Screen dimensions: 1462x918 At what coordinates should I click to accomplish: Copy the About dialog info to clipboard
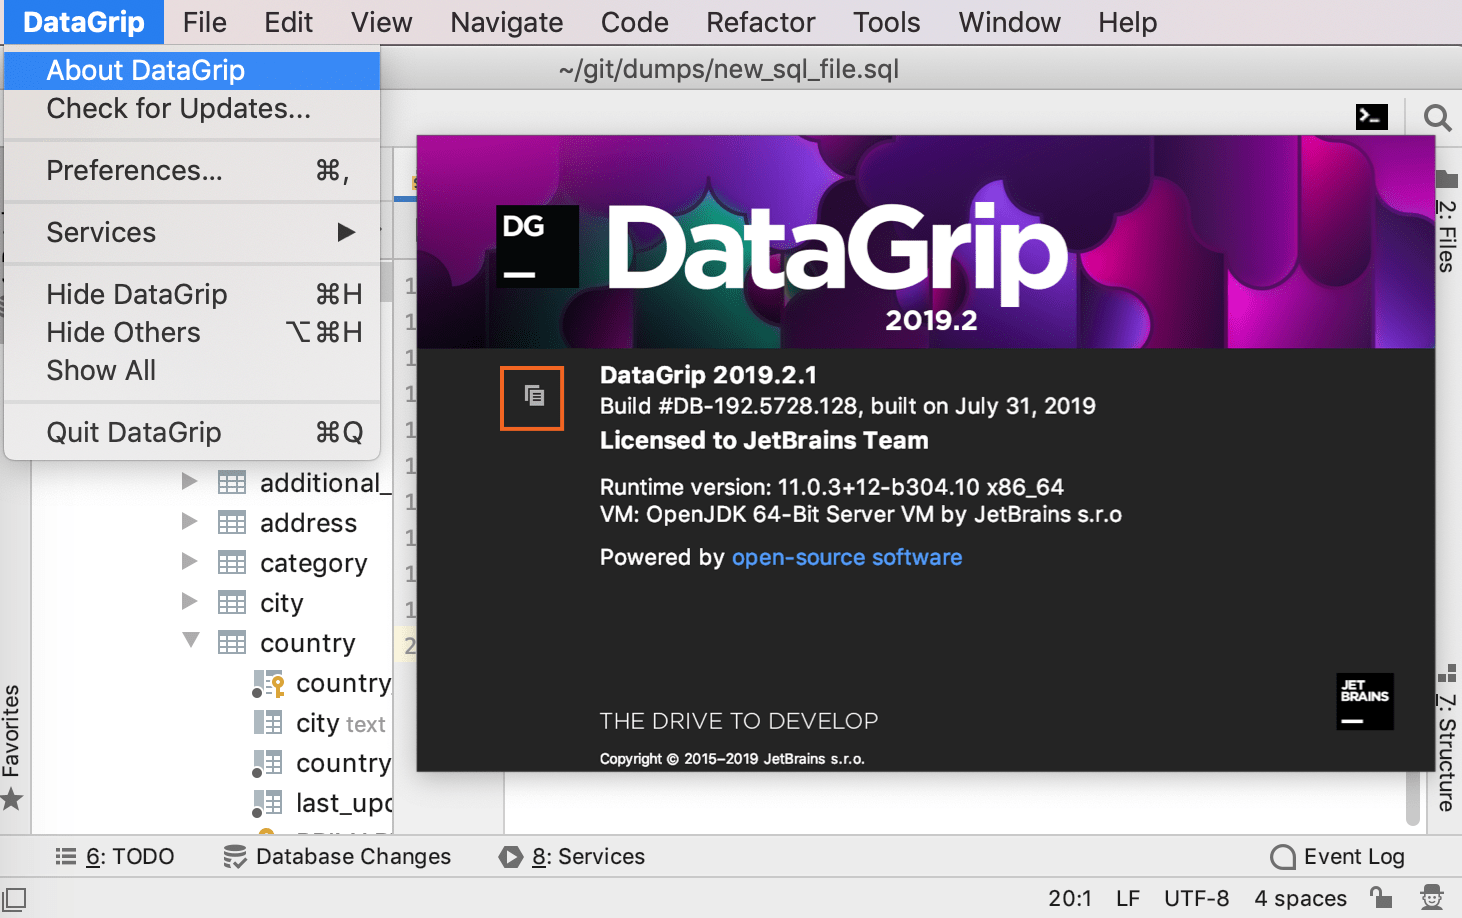pos(534,396)
